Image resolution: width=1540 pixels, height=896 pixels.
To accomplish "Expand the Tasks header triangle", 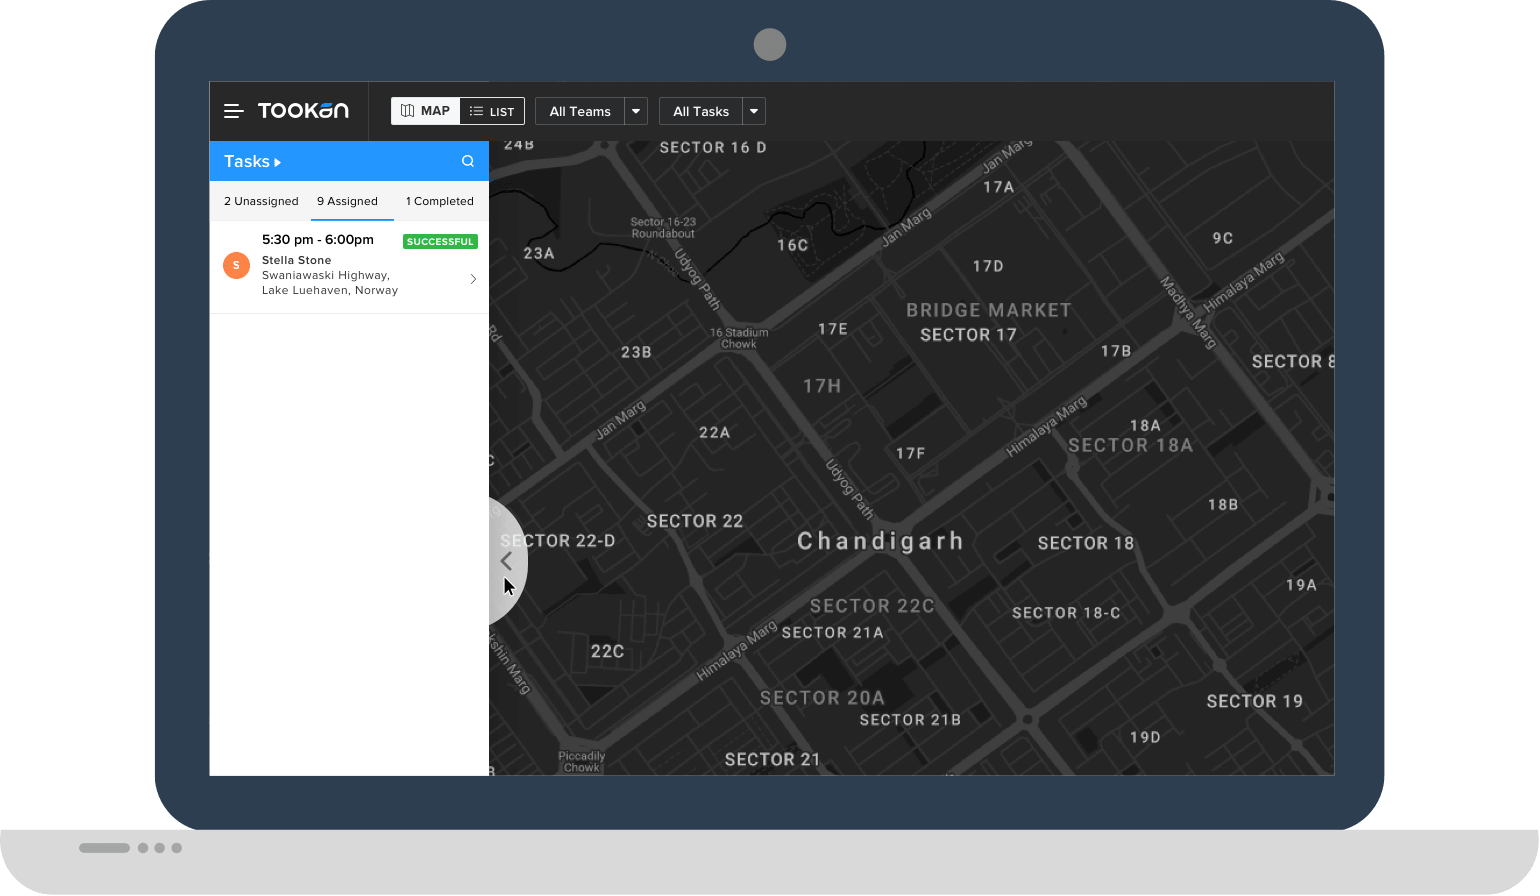I will tap(278, 162).
